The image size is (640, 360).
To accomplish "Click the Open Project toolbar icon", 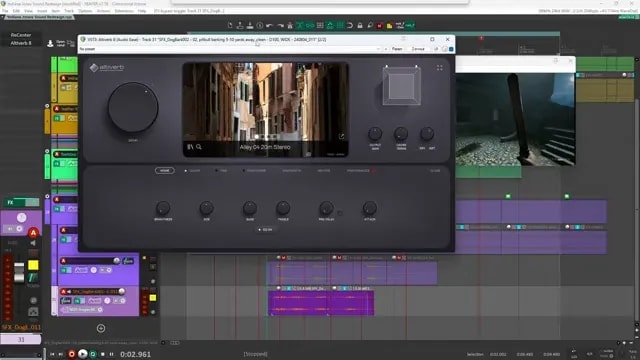I will pos(240,25).
